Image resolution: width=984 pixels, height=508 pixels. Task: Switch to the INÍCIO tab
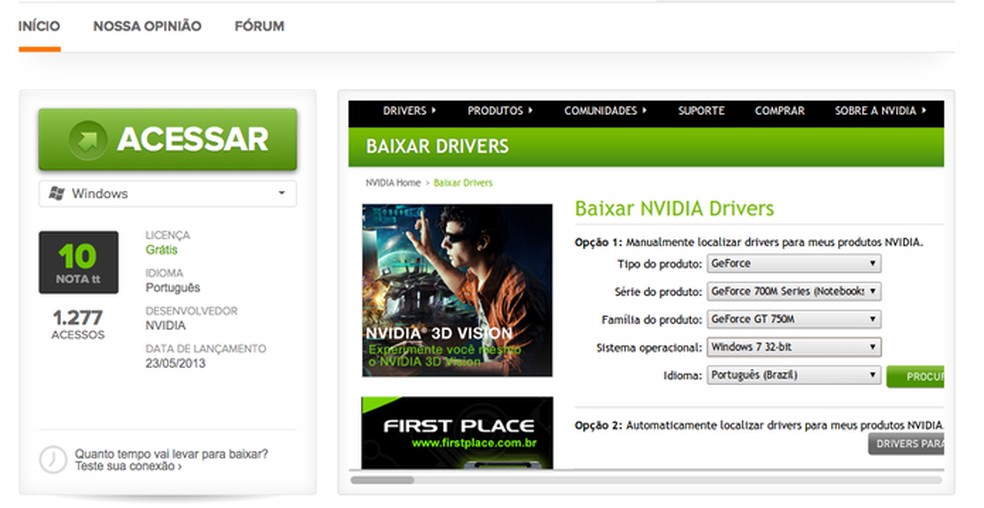point(39,26)
